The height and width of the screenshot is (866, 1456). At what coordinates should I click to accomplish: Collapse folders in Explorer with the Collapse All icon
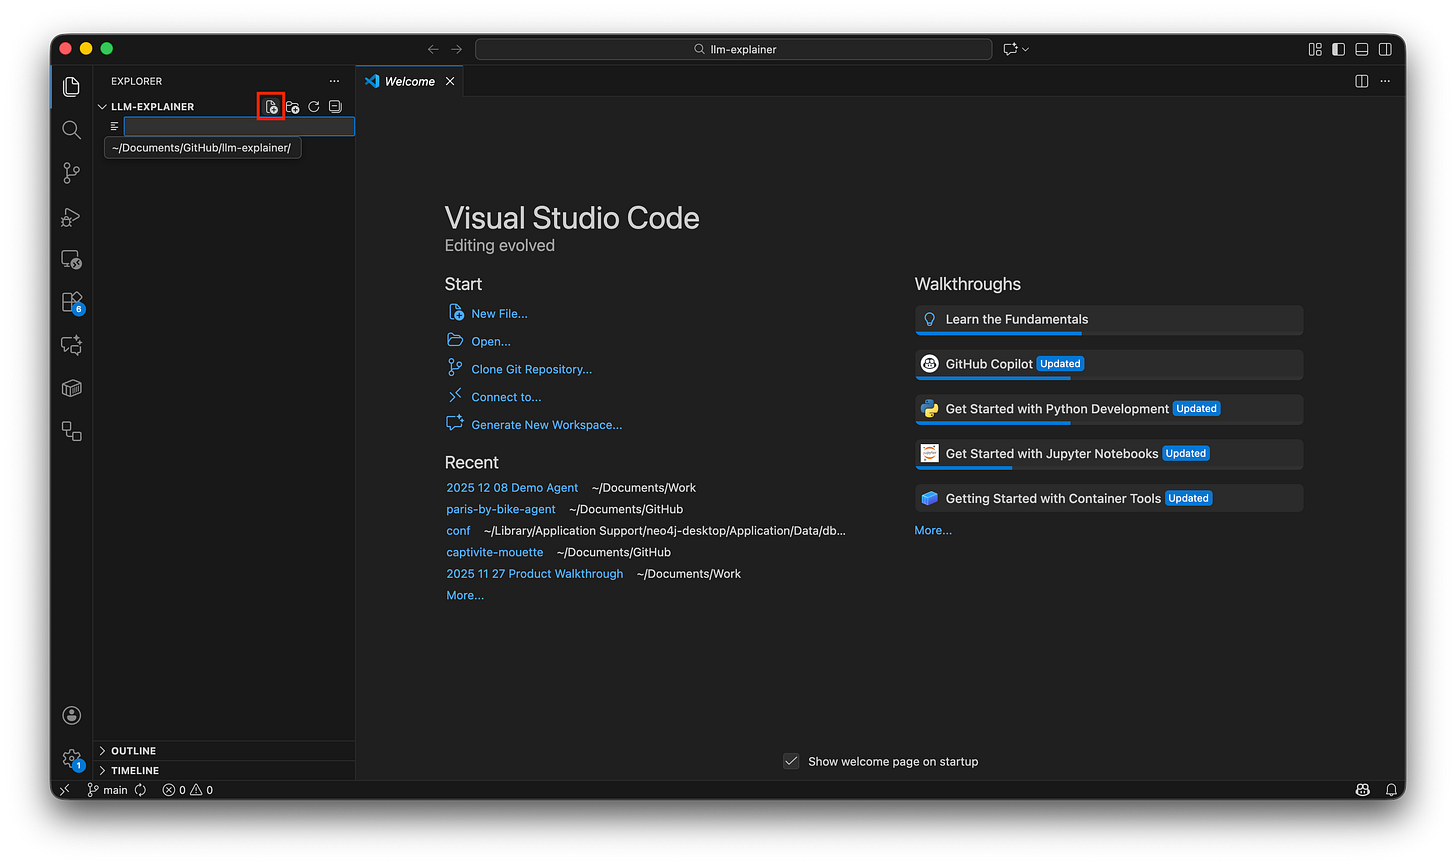[x=335, y=106]
